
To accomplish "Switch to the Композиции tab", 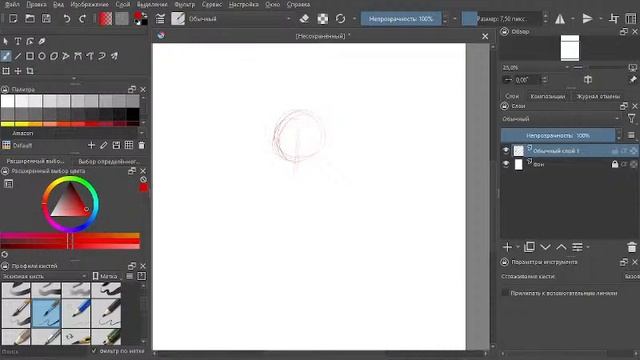I will [547, 96].
